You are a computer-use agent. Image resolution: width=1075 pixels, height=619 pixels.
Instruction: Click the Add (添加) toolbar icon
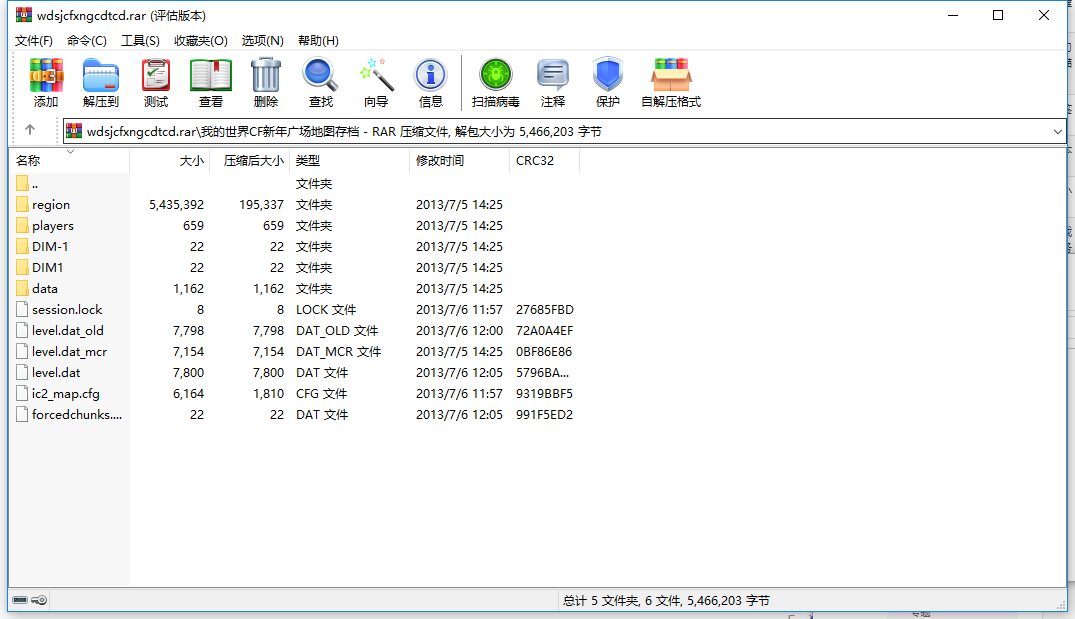click(46, 75)
